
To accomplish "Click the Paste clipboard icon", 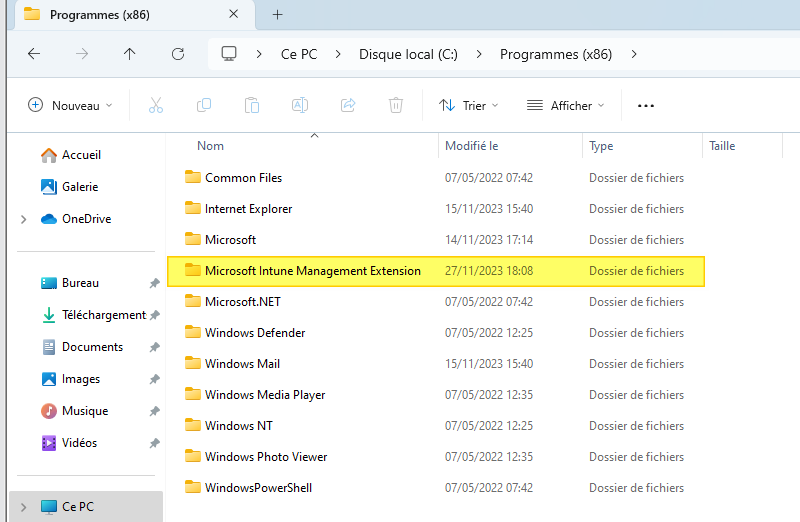I will 252,105.
